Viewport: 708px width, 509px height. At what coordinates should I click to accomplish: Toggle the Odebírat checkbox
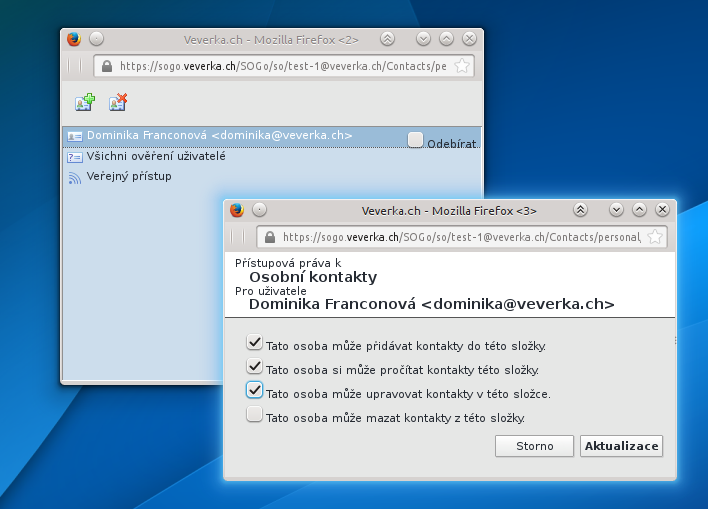click(415, 140)
